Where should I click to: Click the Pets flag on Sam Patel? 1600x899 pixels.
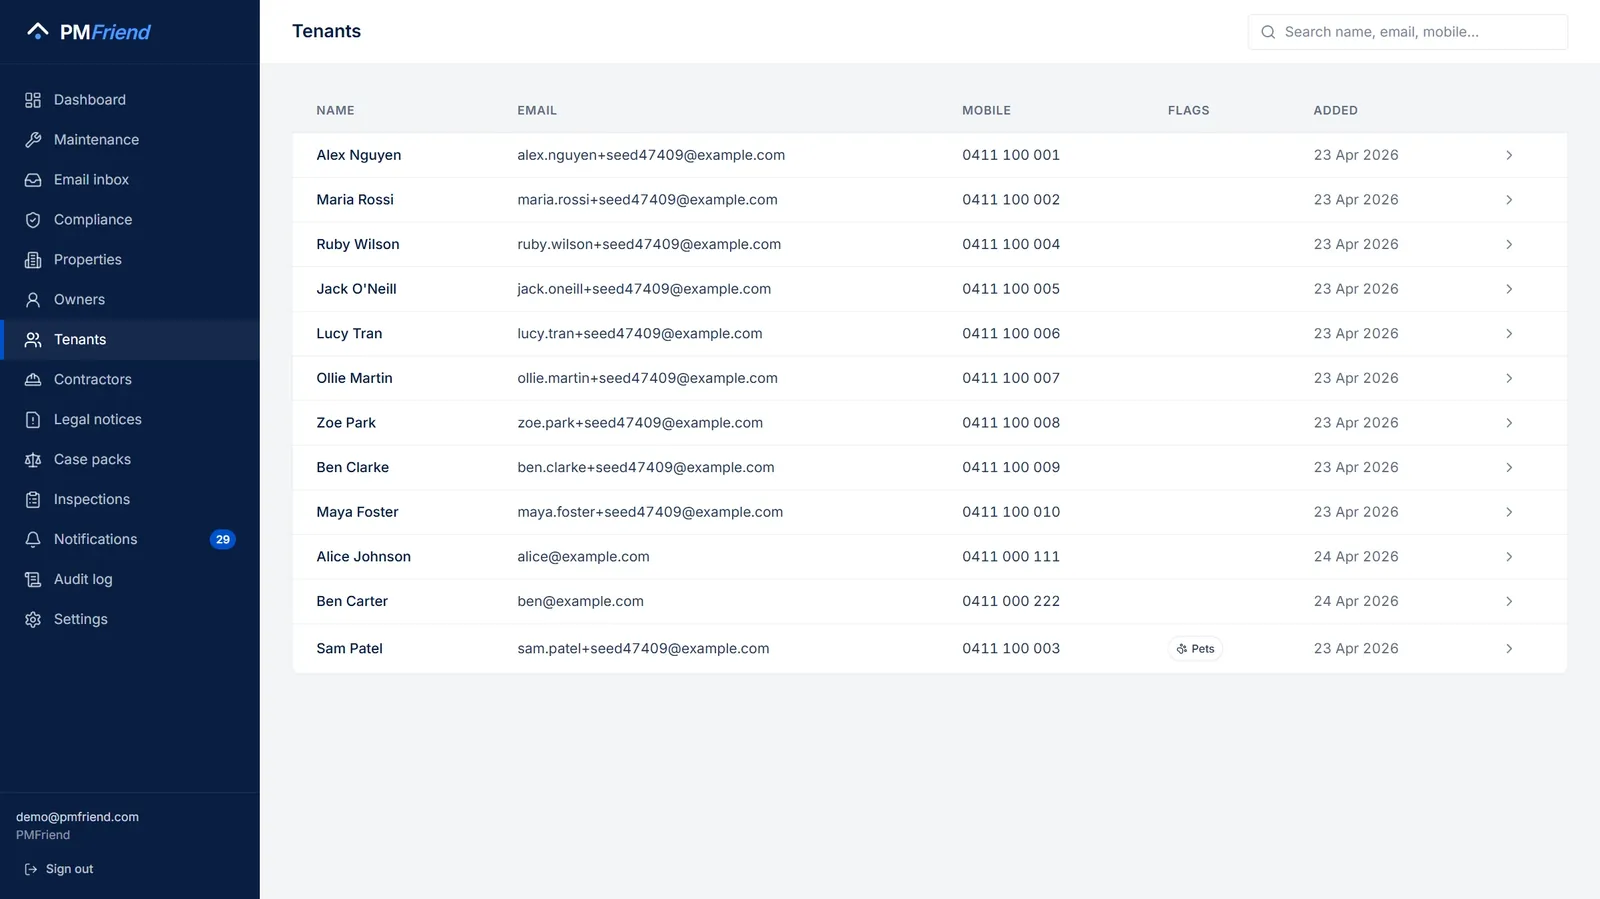tap(1195, 649)
